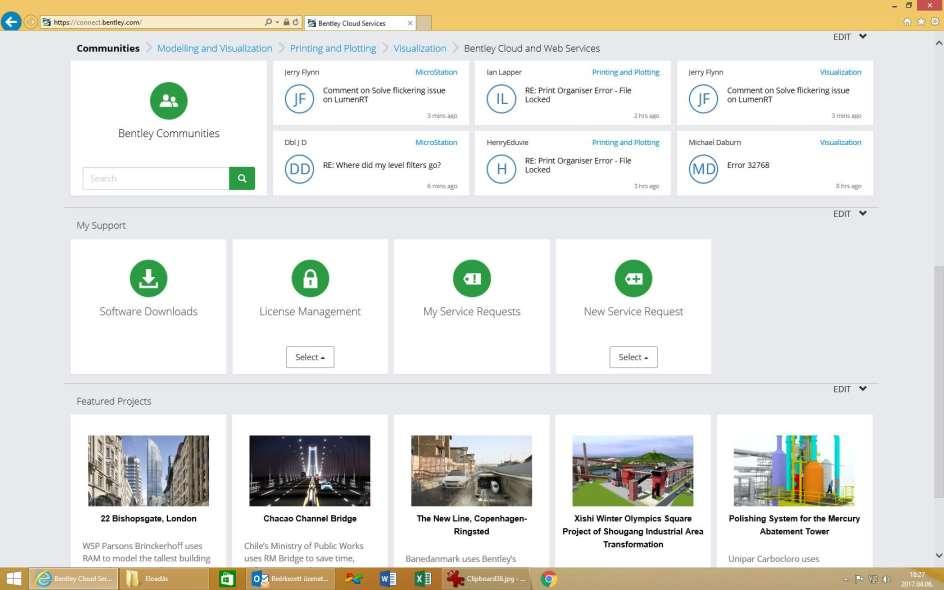Click EDIT for the My Support section
This screenshot has width=944, height=590.
(842, 214)
